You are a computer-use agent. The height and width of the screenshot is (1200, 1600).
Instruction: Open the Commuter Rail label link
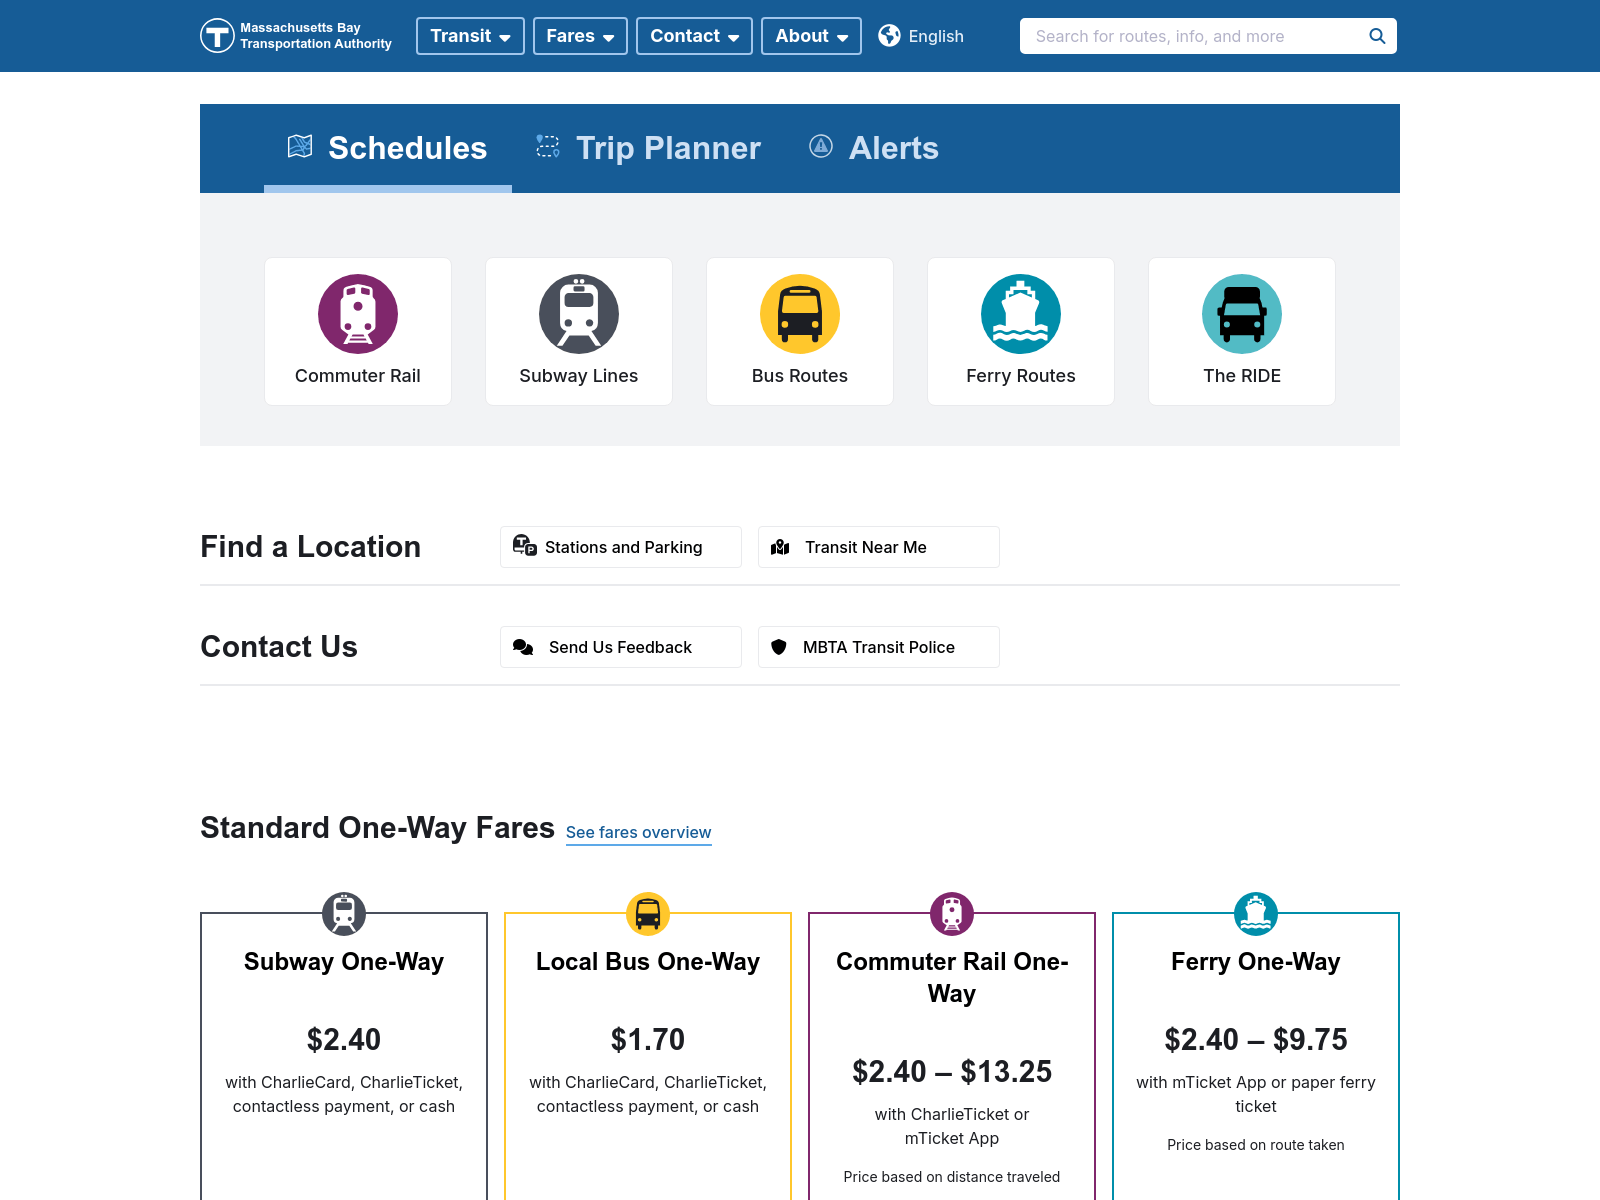tap(358, 376)
